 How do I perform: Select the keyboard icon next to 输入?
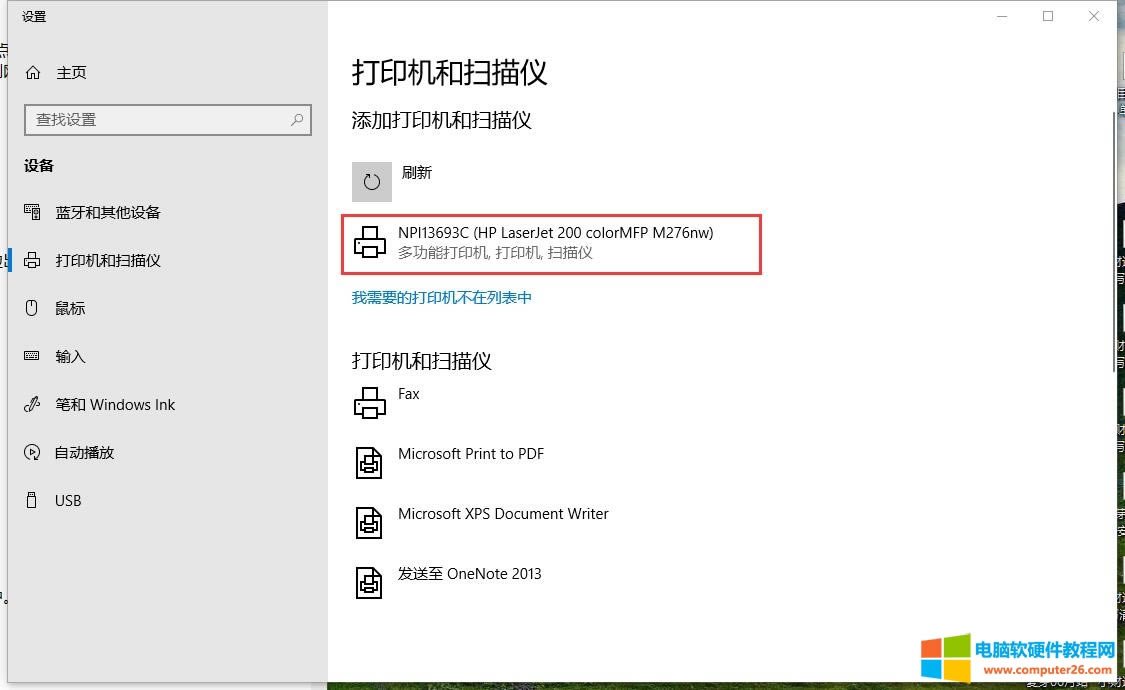coord(31,356)
